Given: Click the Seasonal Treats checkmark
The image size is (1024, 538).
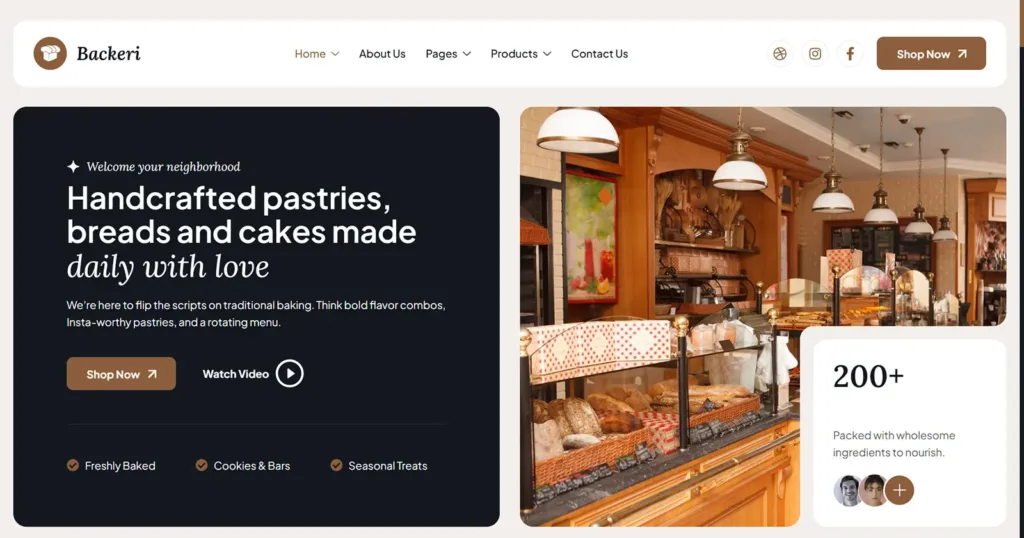Looking at the screenshot, I should [336, 465].
